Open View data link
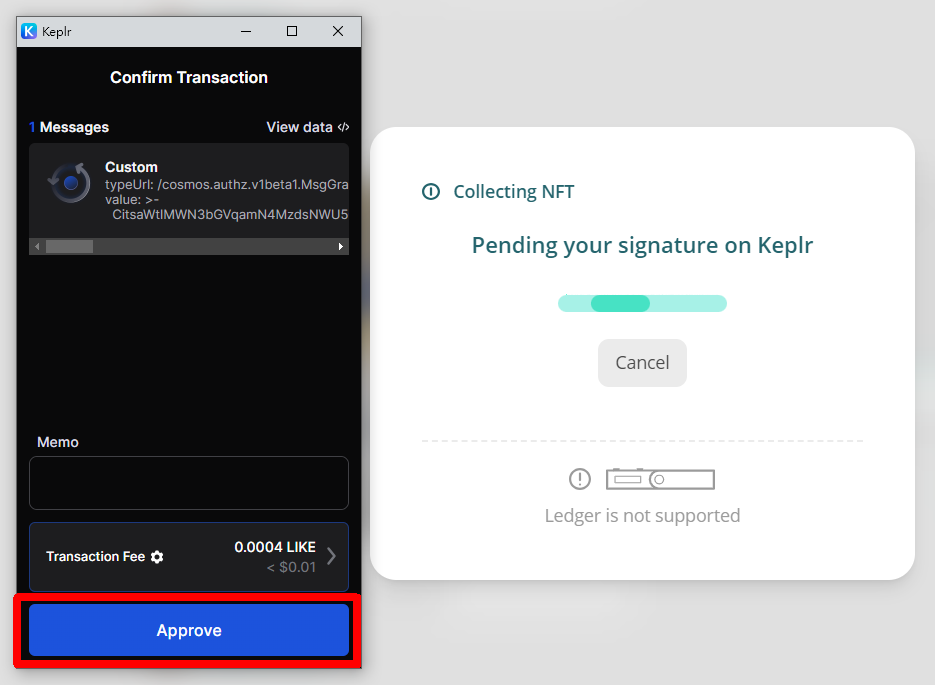The width and height of the screenshot is (935, 685). click(x=308, y=127)
